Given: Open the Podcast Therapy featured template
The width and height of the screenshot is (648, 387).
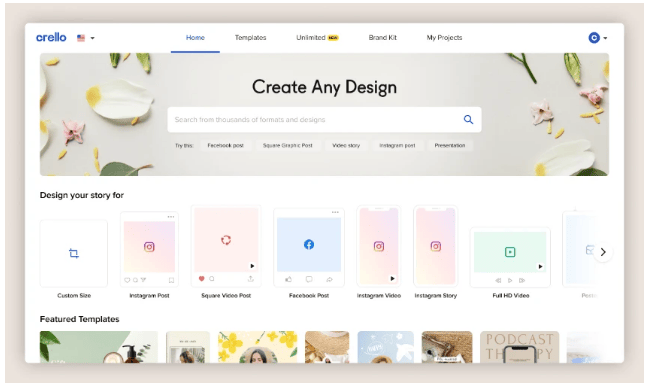Looking at the screenshot, I should click(x=519, y=347).
